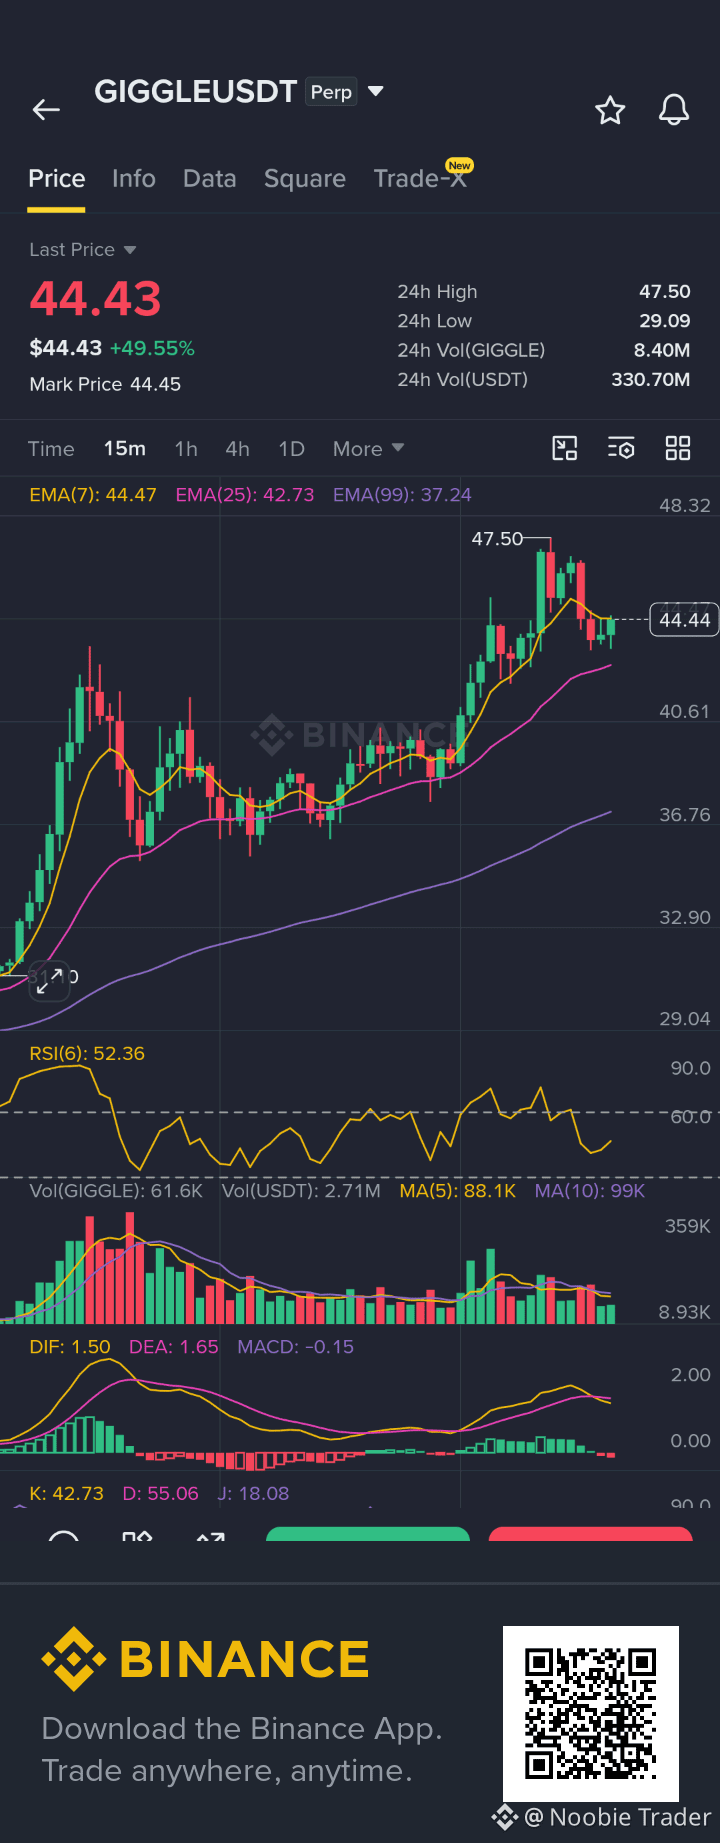The width and height of the screenshot is (720, 1843).
Task: Open the multi-chart grid layout icon
Action: coord(678,448)
